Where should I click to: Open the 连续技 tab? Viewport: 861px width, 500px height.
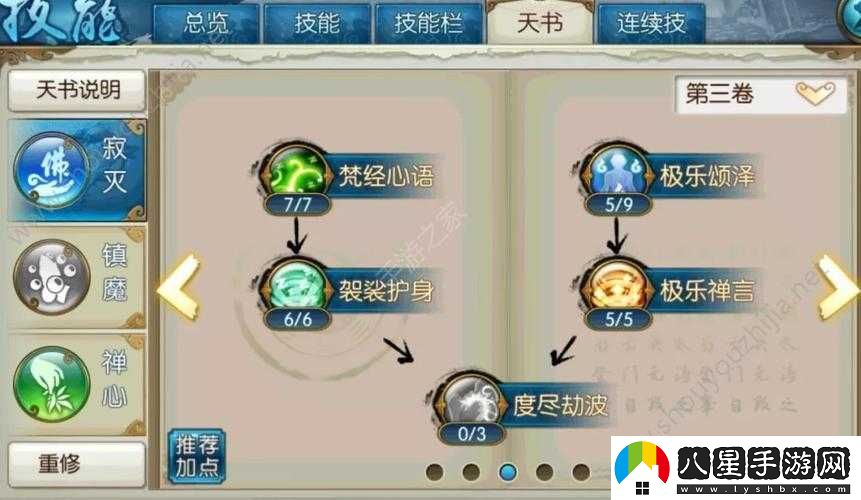(x=651, y=23)
